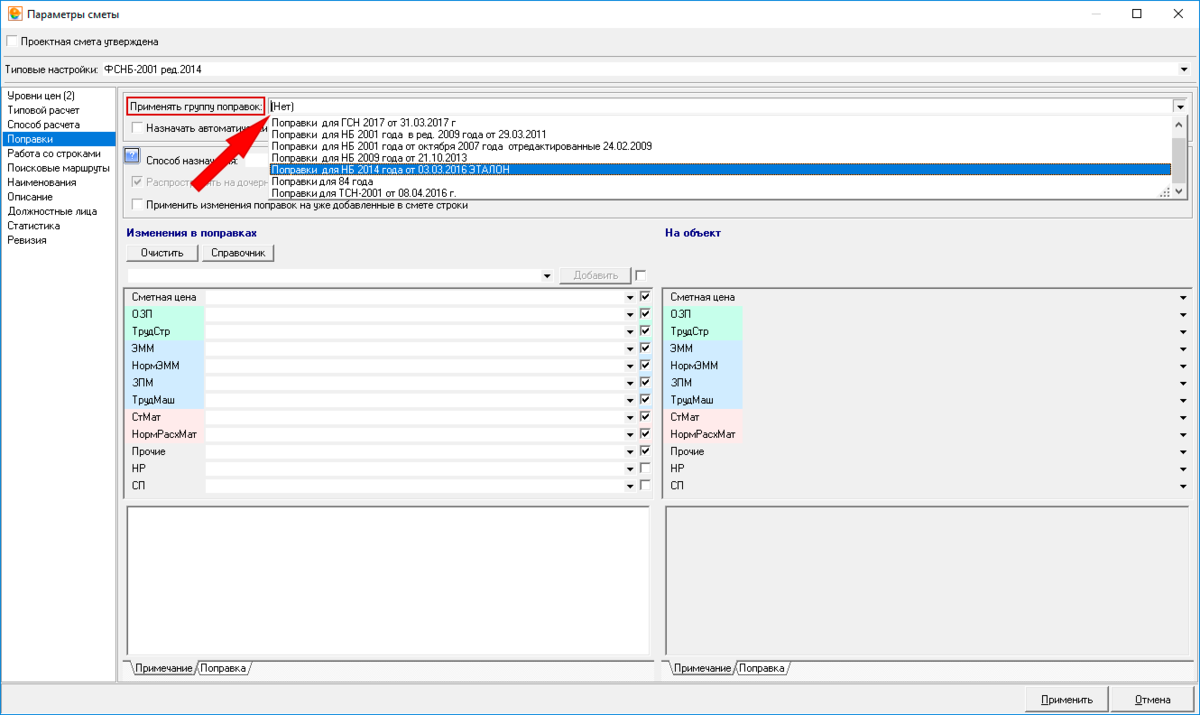The image size is (1200, 715).
Task: Open Описание section
Action: tap(30, 197)
